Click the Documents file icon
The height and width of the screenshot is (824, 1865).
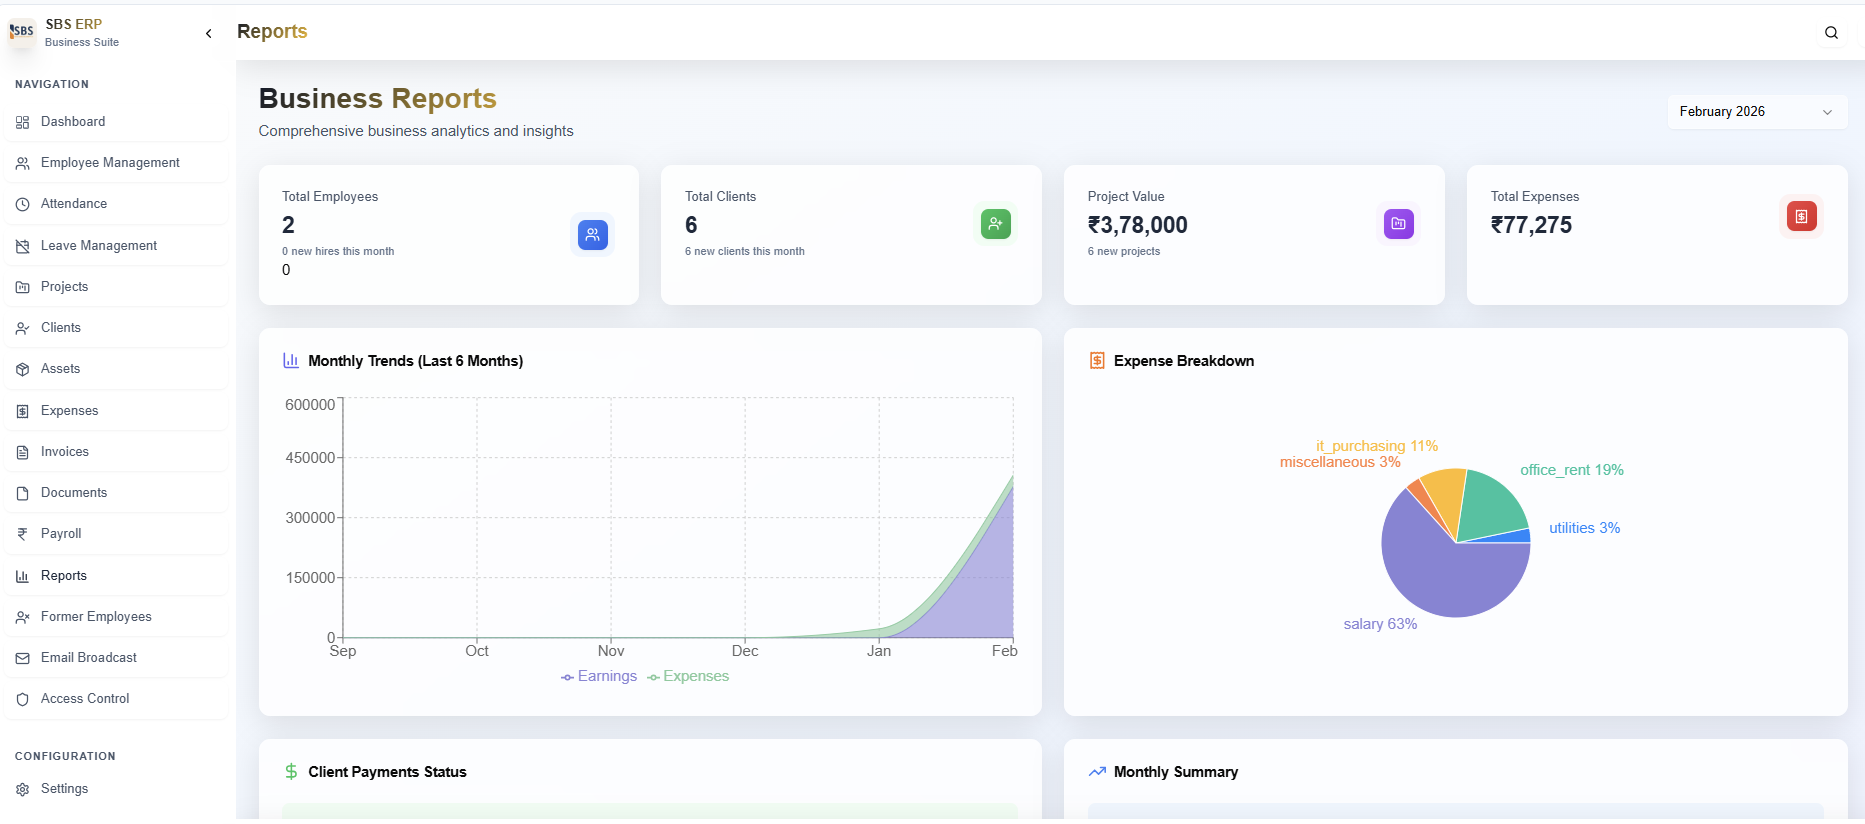click(x=23, y=493)
